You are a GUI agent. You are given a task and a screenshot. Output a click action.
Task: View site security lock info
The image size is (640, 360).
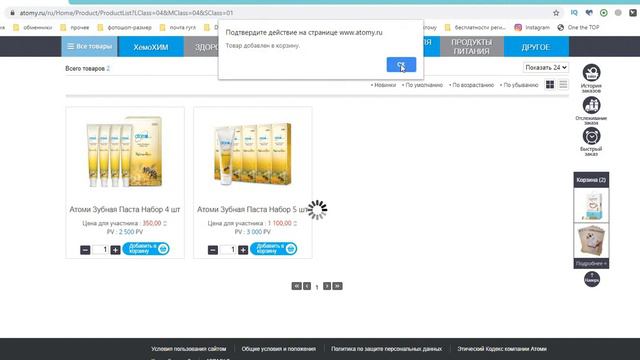pyautogui.click(x=12, y=13)
